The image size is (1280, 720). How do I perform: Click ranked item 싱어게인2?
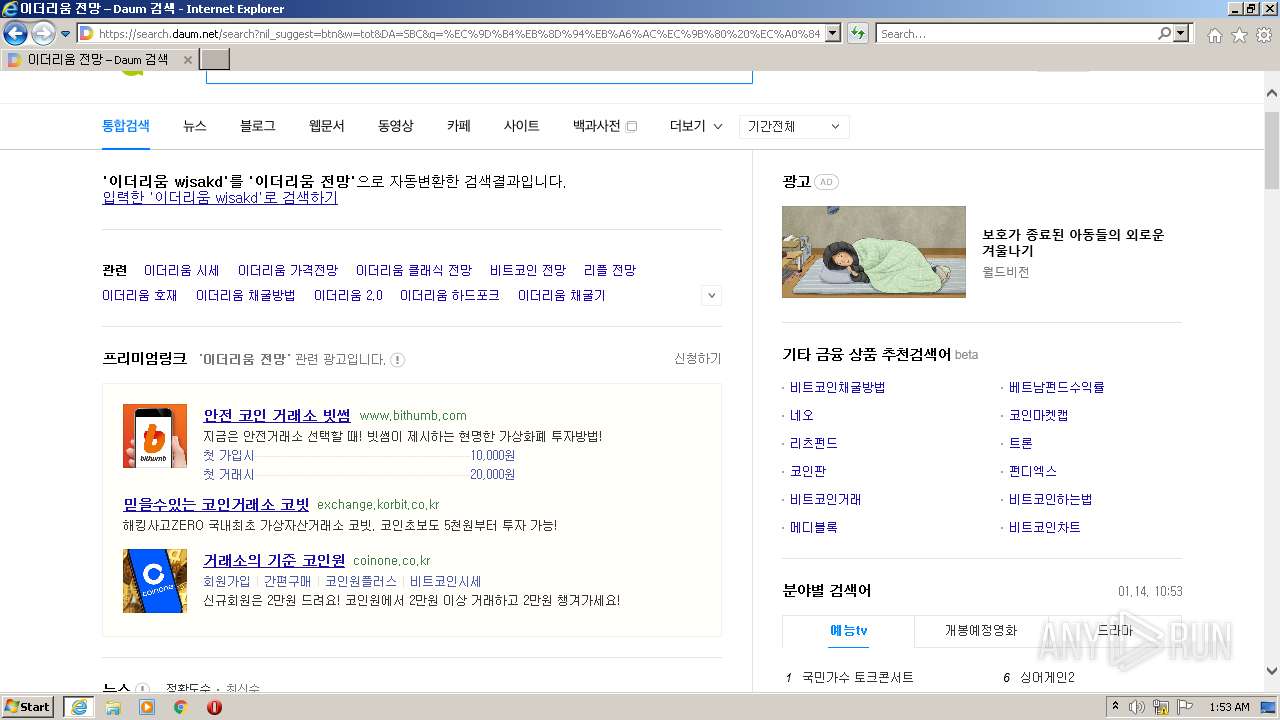click(1047, 678)
